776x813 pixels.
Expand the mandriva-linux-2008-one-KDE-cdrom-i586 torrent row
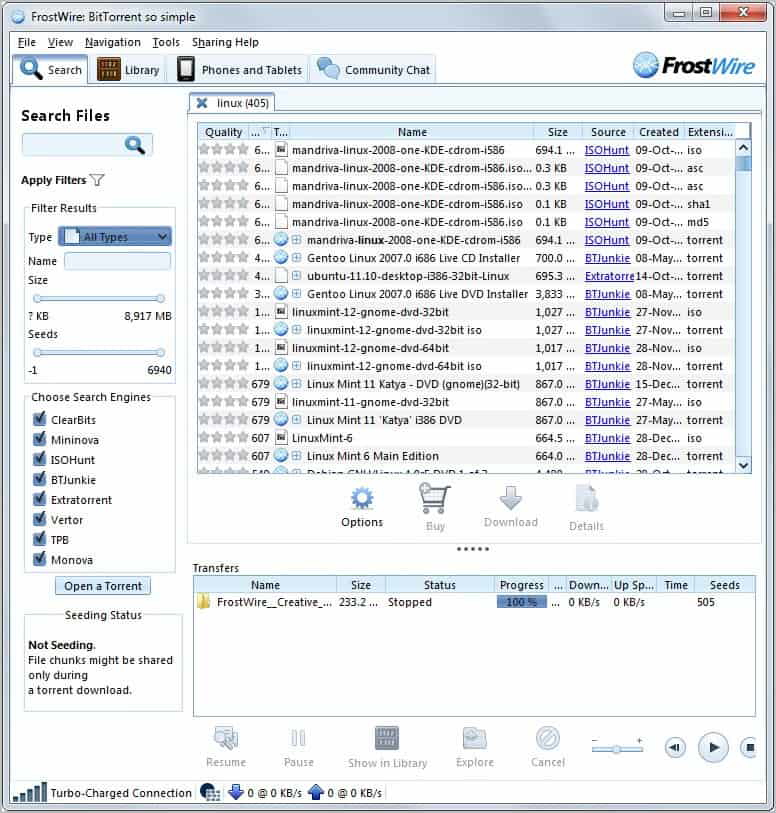297,240
